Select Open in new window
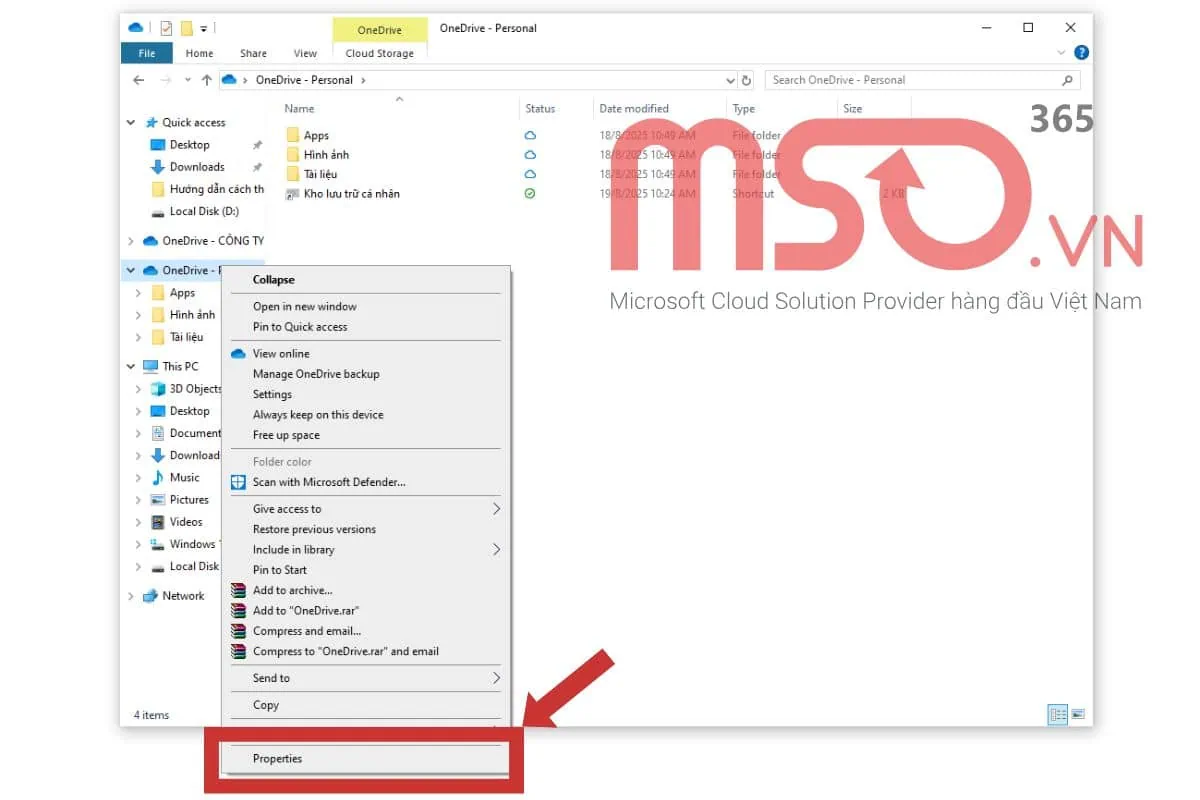 366,306
